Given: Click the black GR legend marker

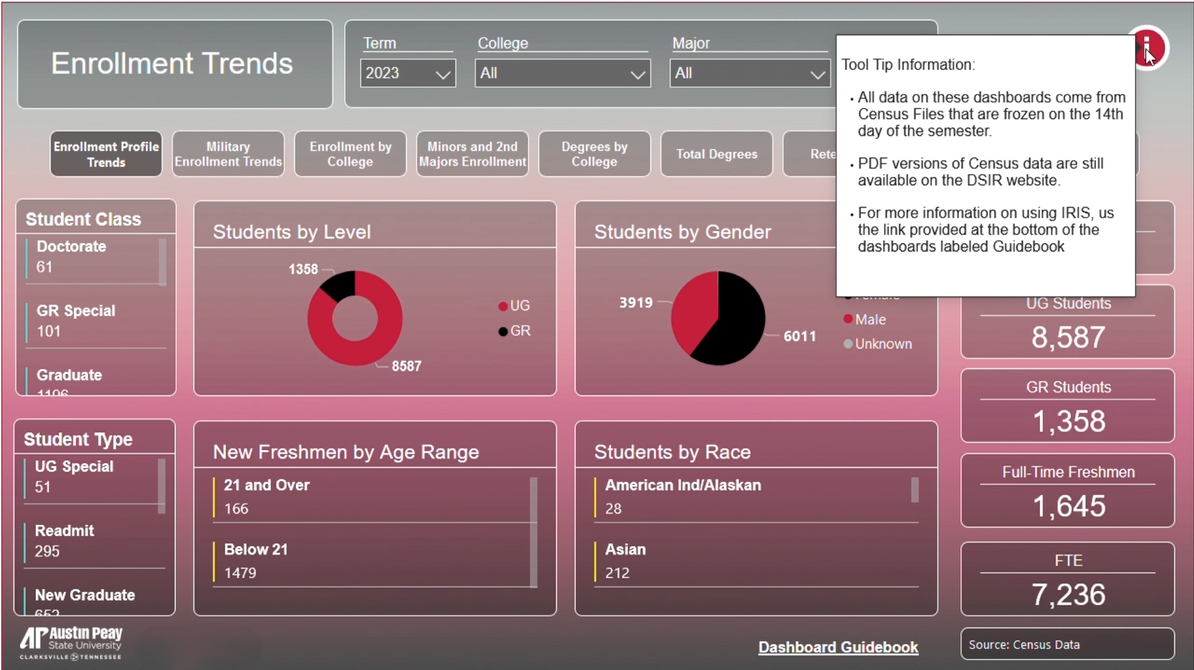Looking at the screenshot, I should (503, 331).
